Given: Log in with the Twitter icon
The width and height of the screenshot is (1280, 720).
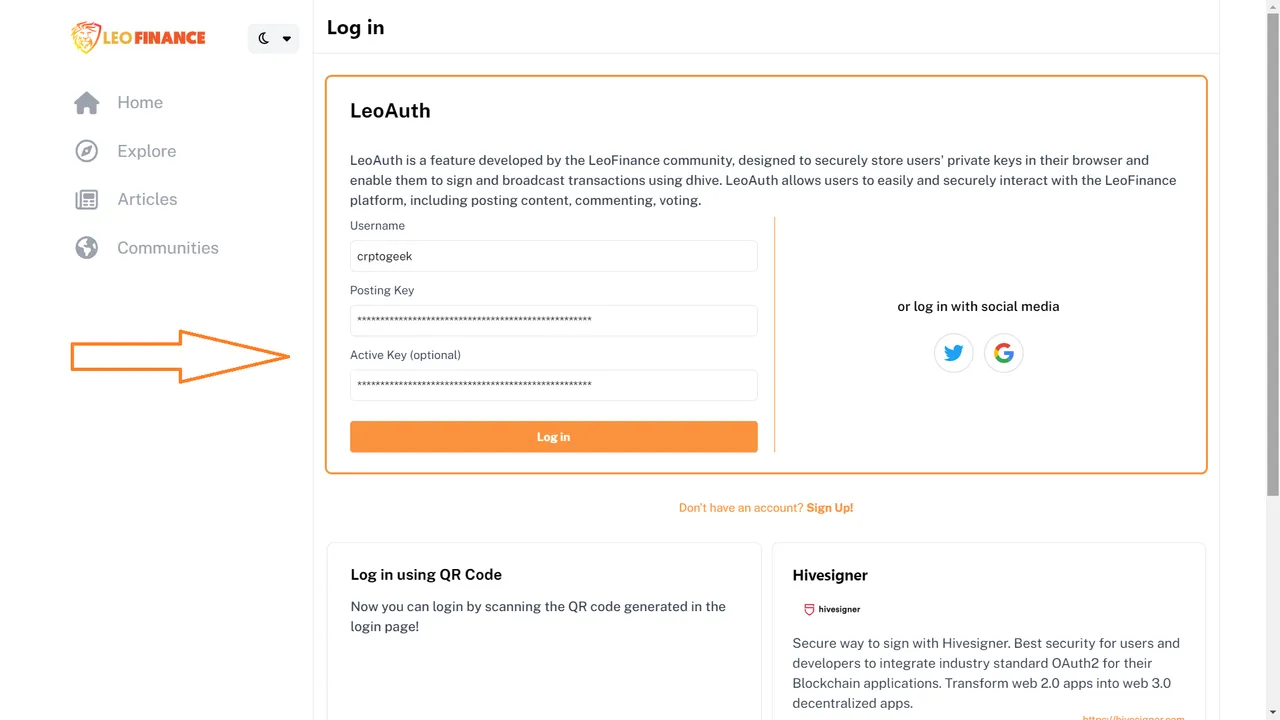Looking at the screenshot, I should (x=954, y=353).
